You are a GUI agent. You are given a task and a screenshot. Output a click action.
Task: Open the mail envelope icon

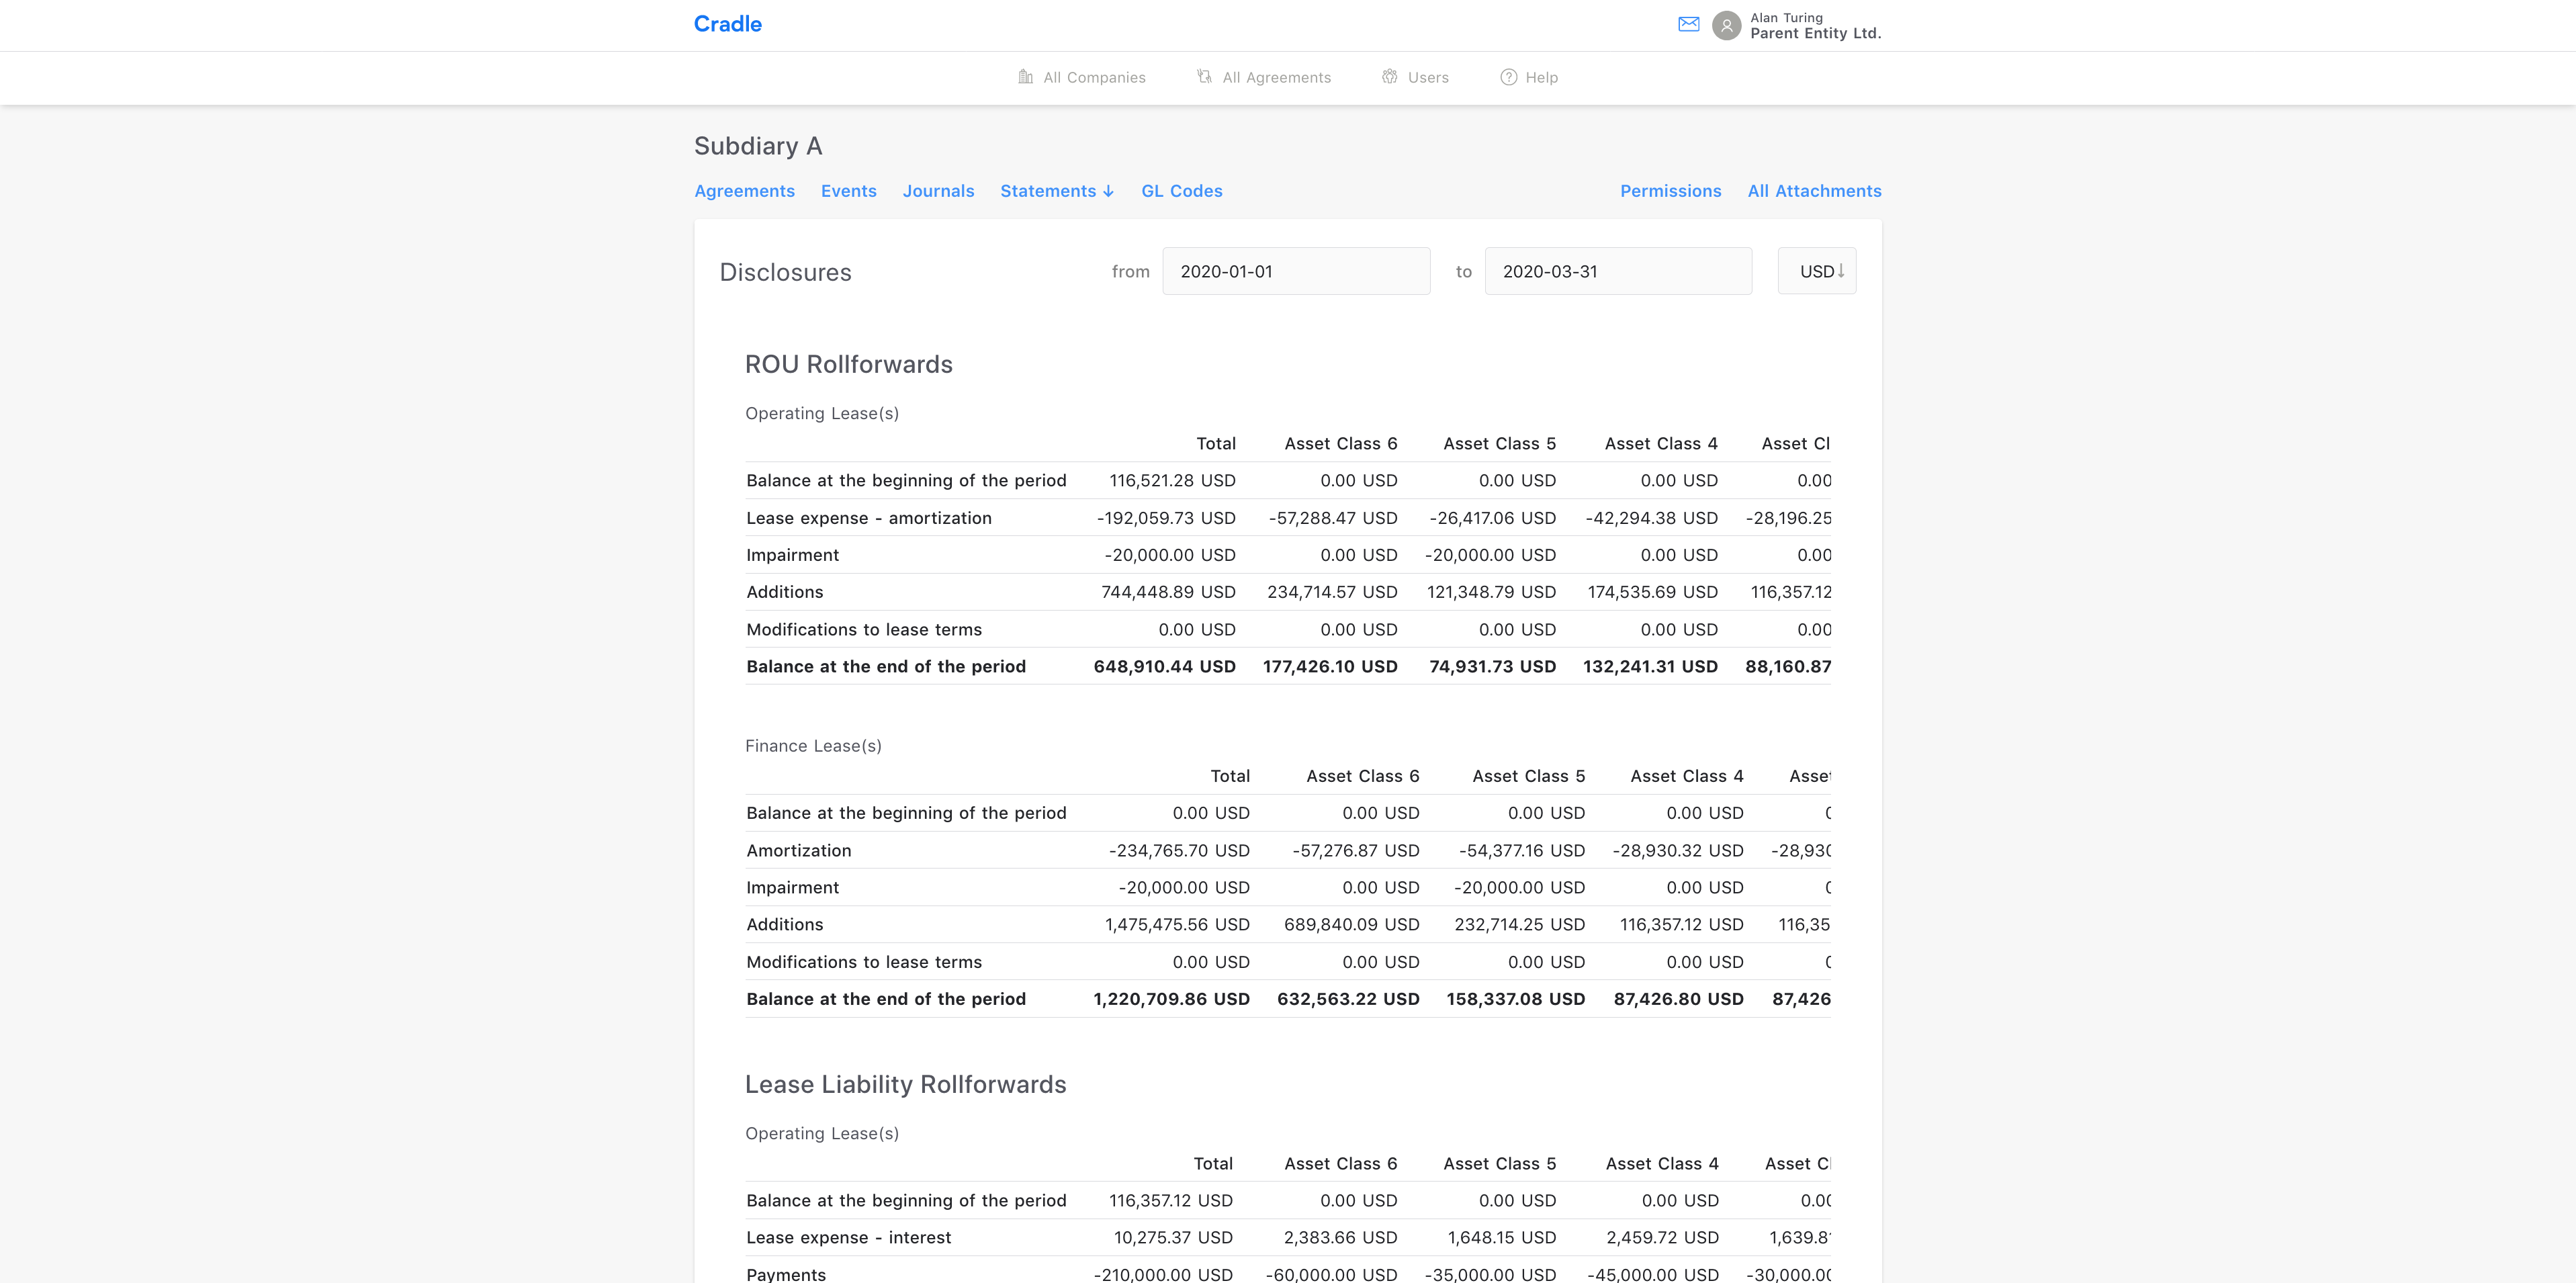1688,24
